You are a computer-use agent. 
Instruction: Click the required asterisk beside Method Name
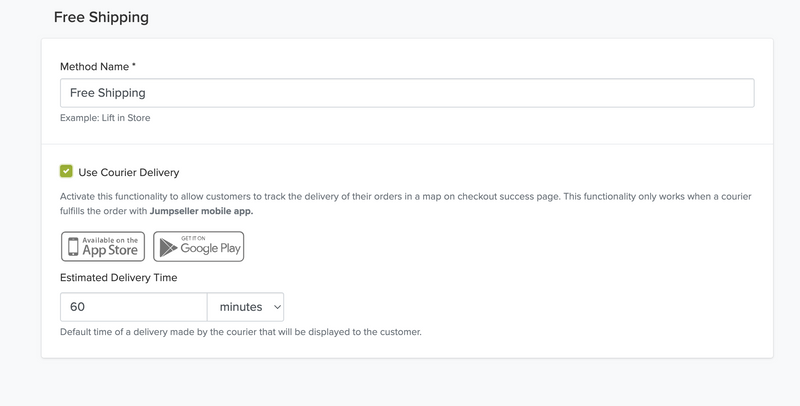(x=134, y=66)
